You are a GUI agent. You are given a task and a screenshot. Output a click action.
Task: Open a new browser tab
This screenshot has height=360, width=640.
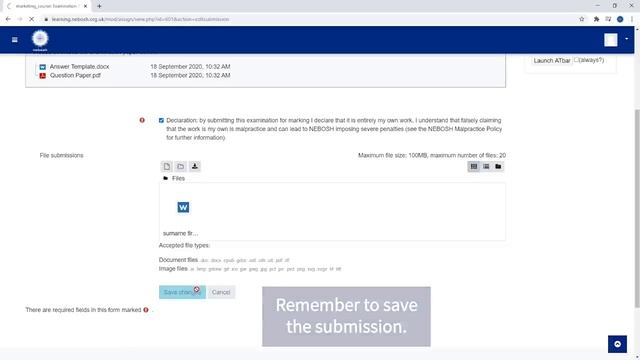[99, 6]
